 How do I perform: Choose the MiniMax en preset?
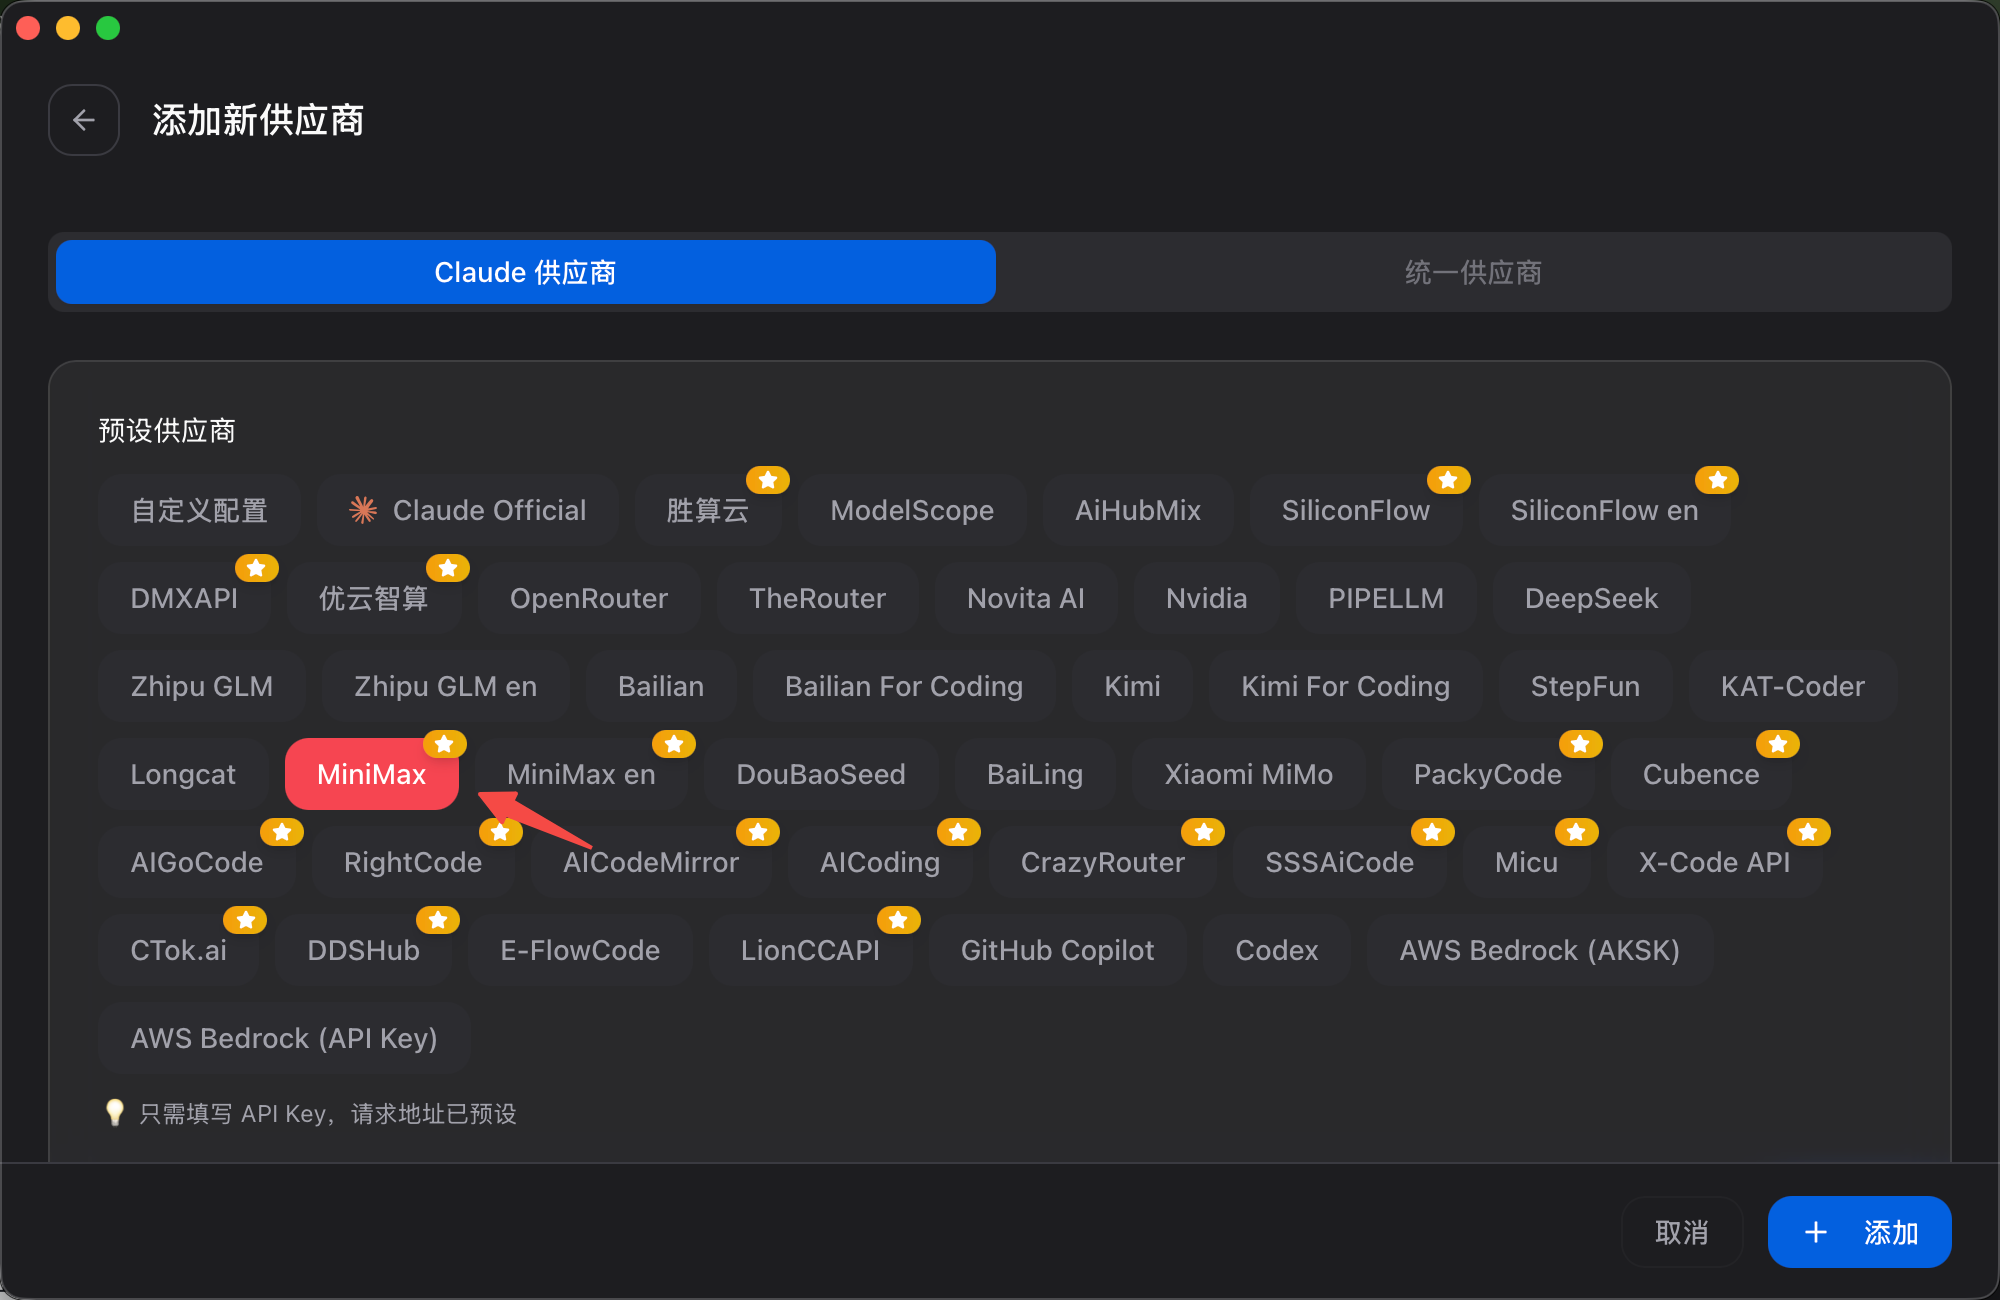[x=581, y=774]
